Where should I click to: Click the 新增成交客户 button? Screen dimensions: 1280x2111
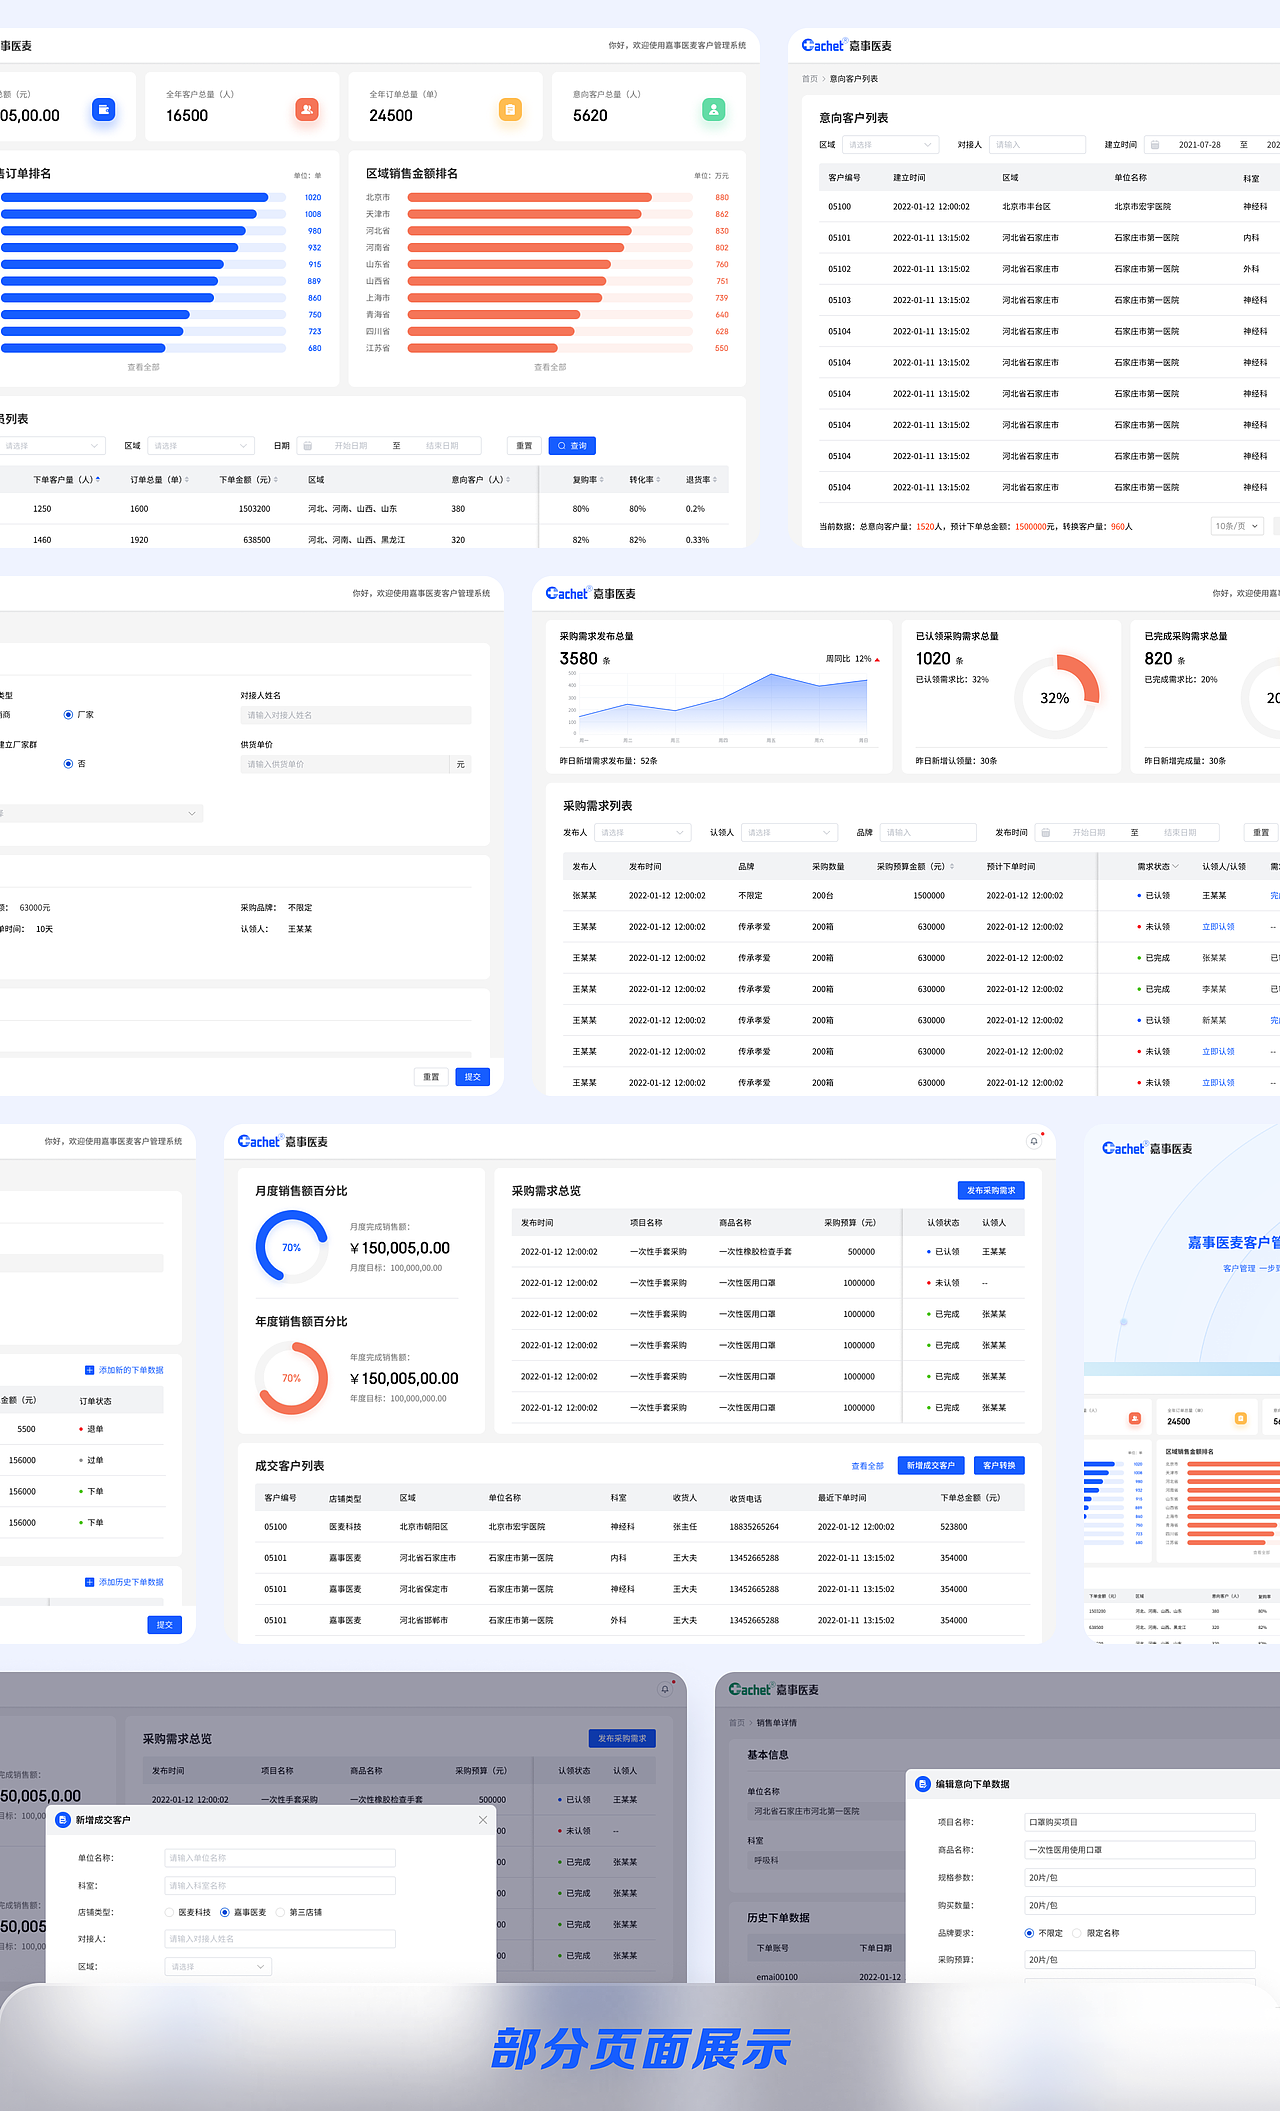(931, 1466)
